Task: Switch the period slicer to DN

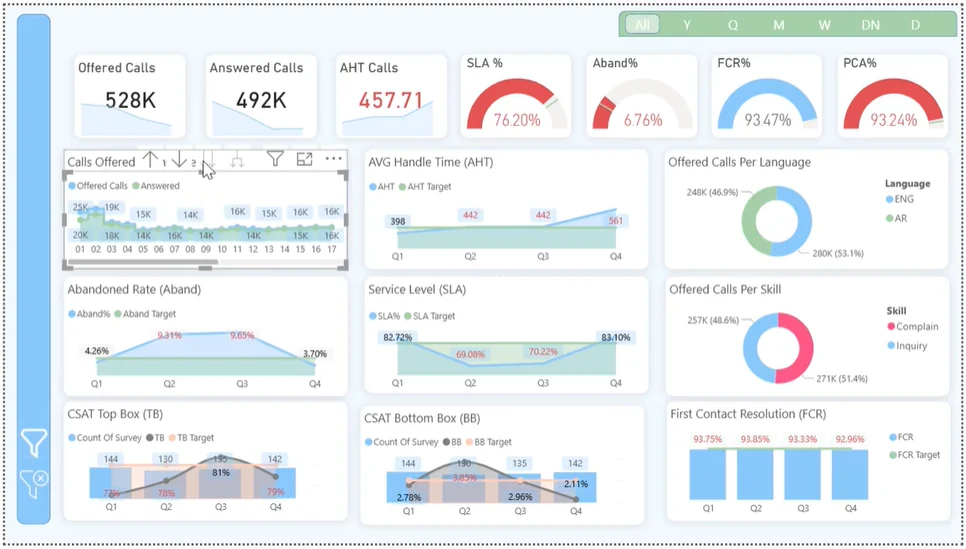Action: tap(871, 25)
